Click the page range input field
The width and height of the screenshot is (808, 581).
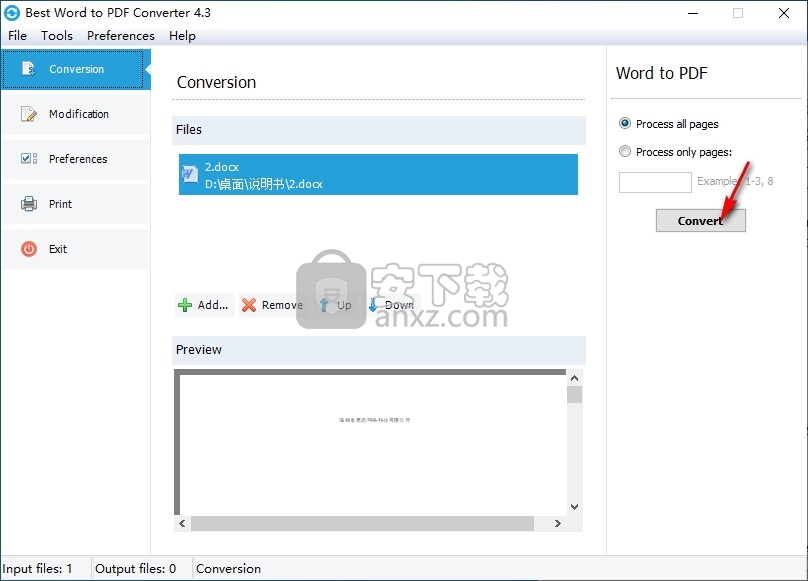click(655, 182)
